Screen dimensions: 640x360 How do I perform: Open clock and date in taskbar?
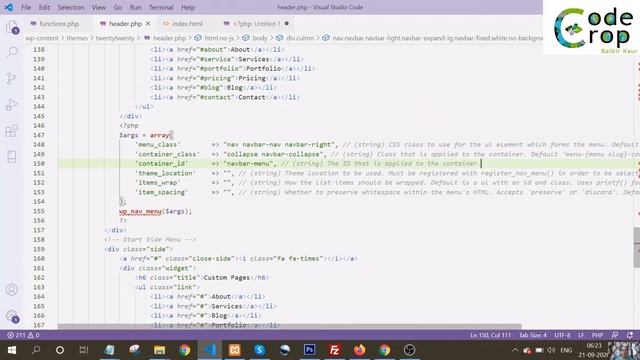point(594,350)
